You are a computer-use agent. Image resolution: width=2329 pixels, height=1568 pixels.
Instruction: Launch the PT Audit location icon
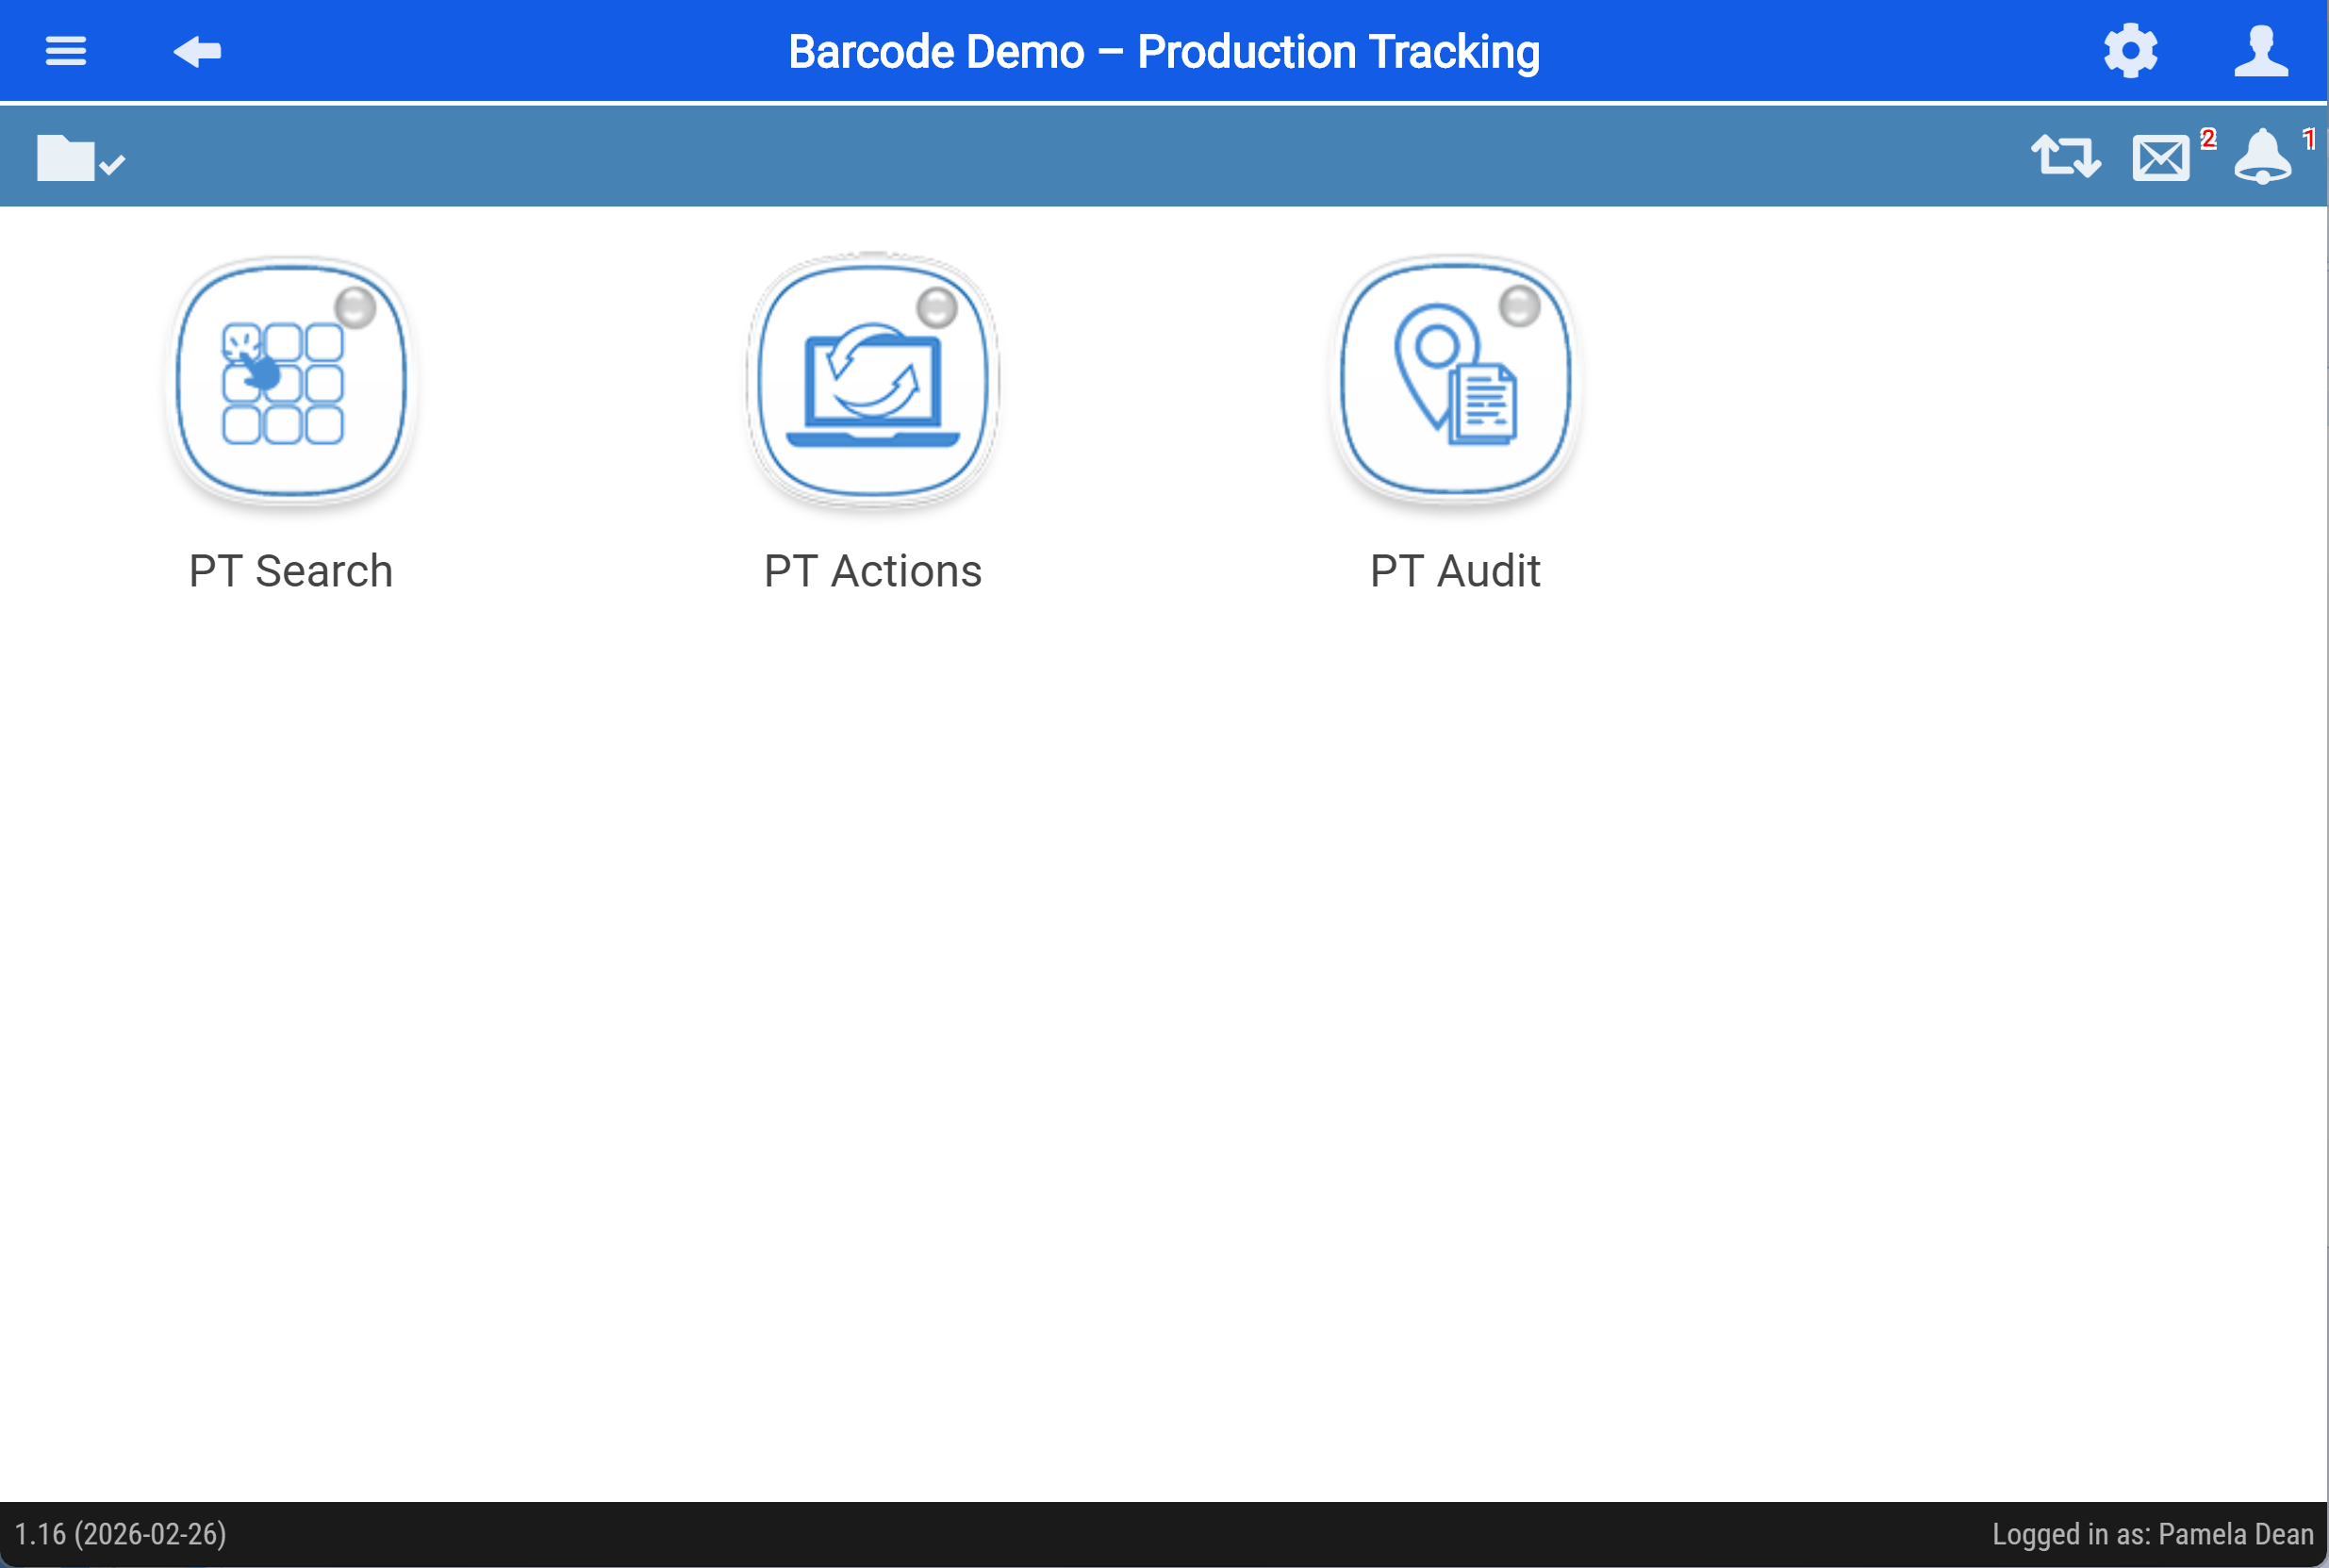pyautogui.click(x=1456, y=380)
